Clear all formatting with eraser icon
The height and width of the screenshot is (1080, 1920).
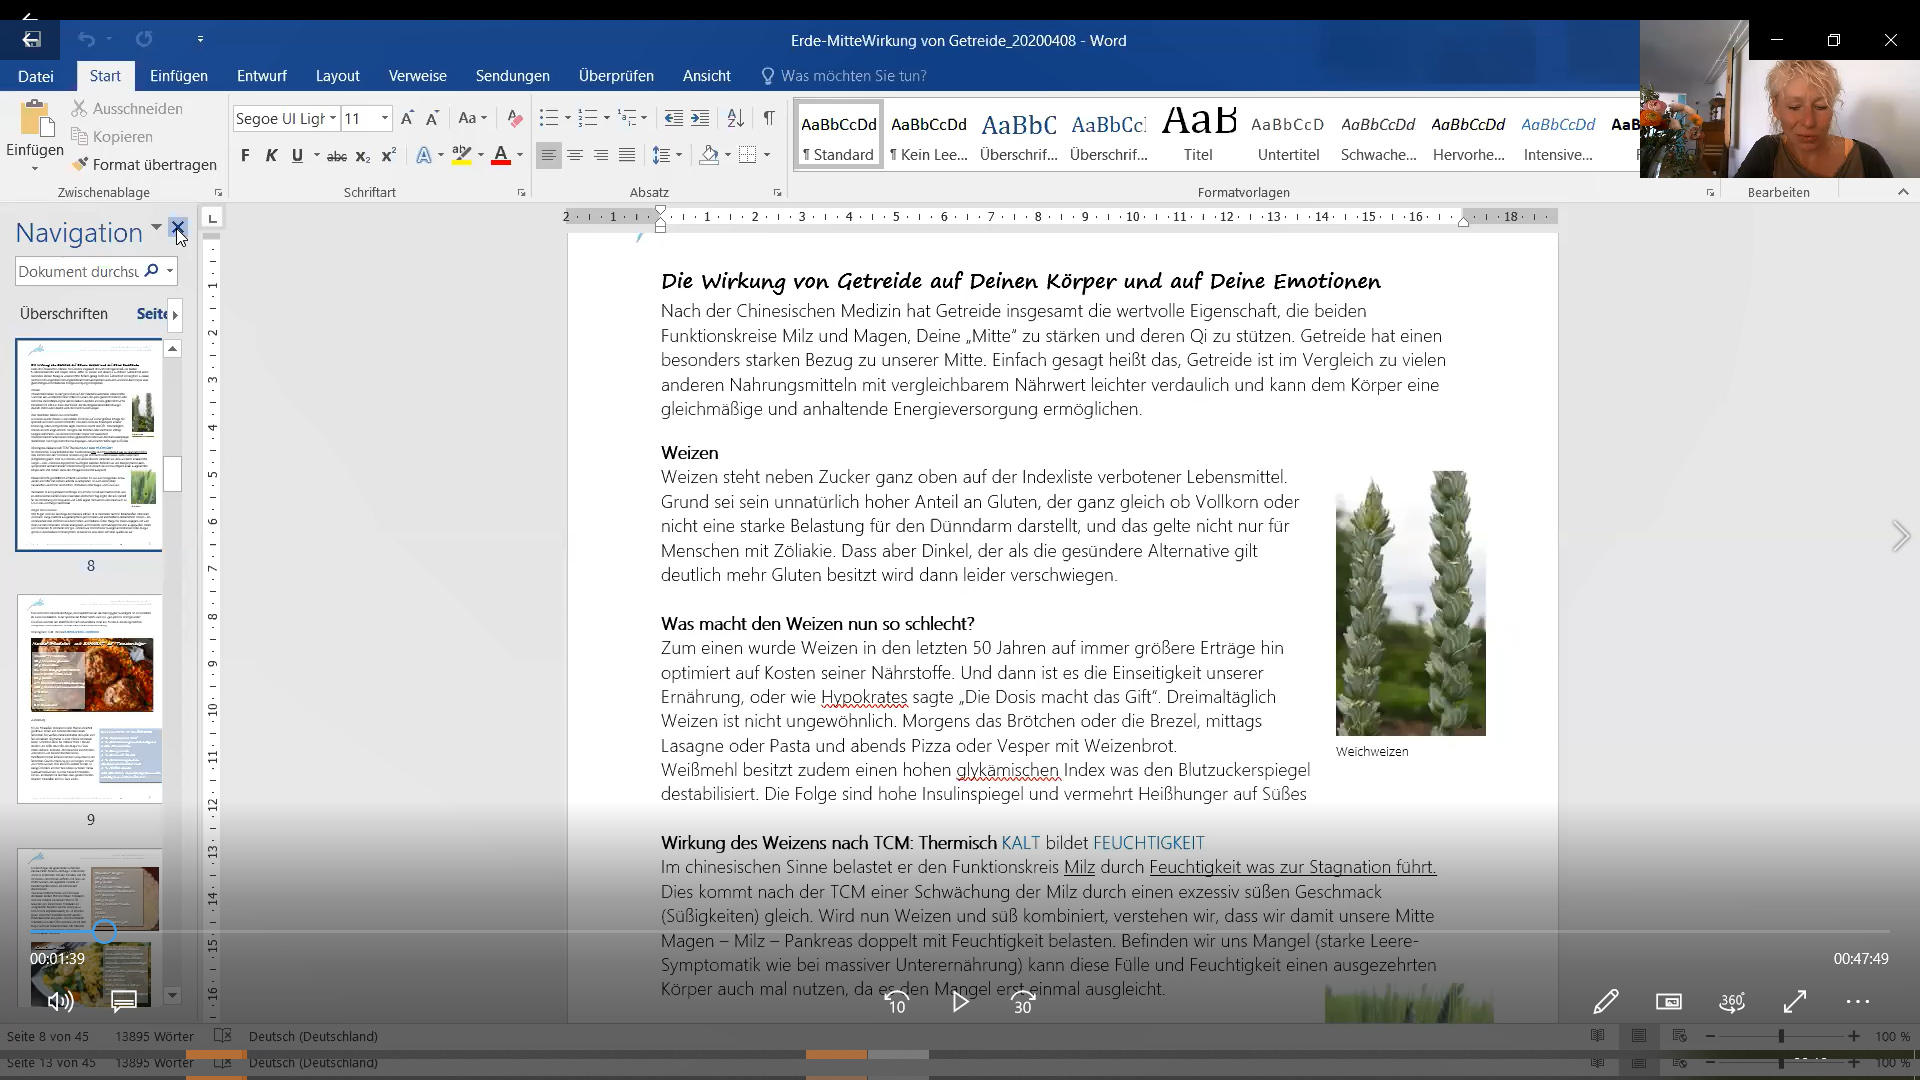point(514,118)
